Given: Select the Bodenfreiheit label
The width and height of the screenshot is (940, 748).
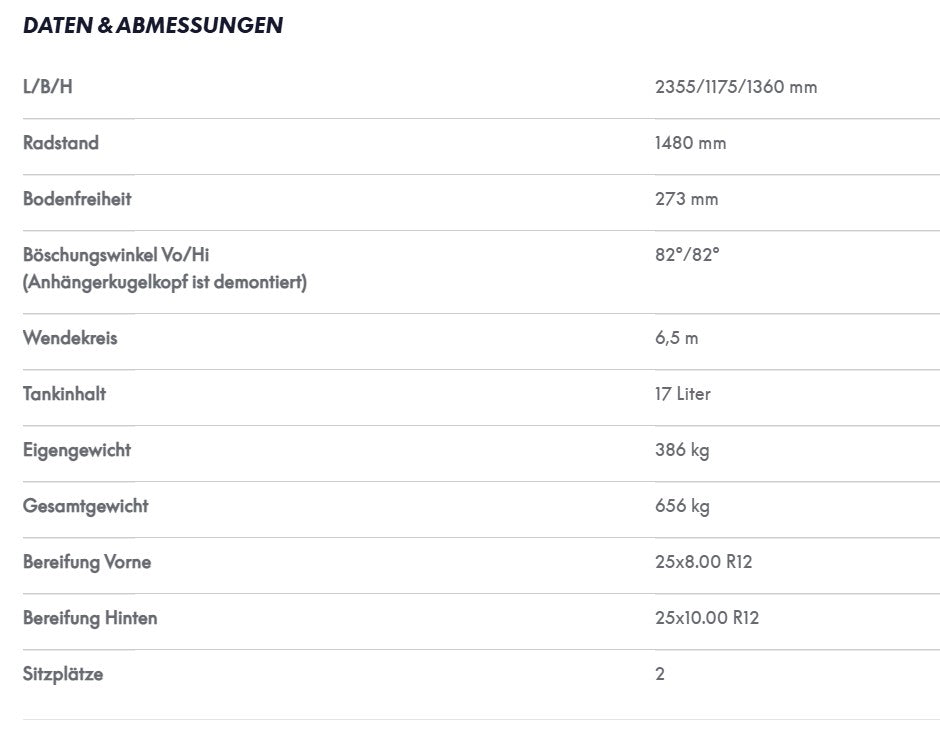Looking at the screenshot, I should click(77, 198).
